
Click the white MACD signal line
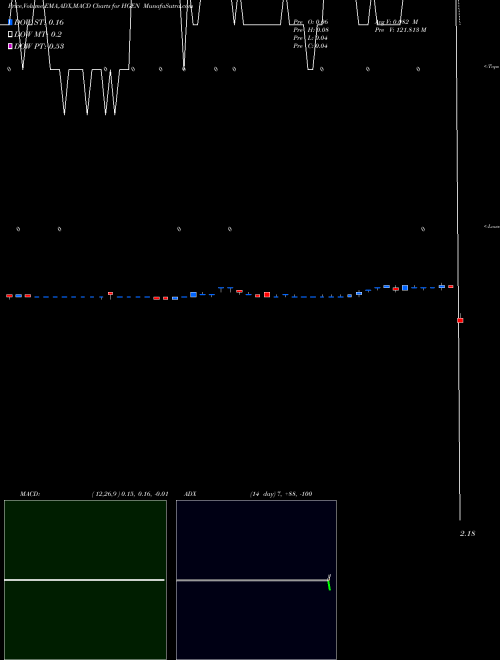[x=84, y=580]
